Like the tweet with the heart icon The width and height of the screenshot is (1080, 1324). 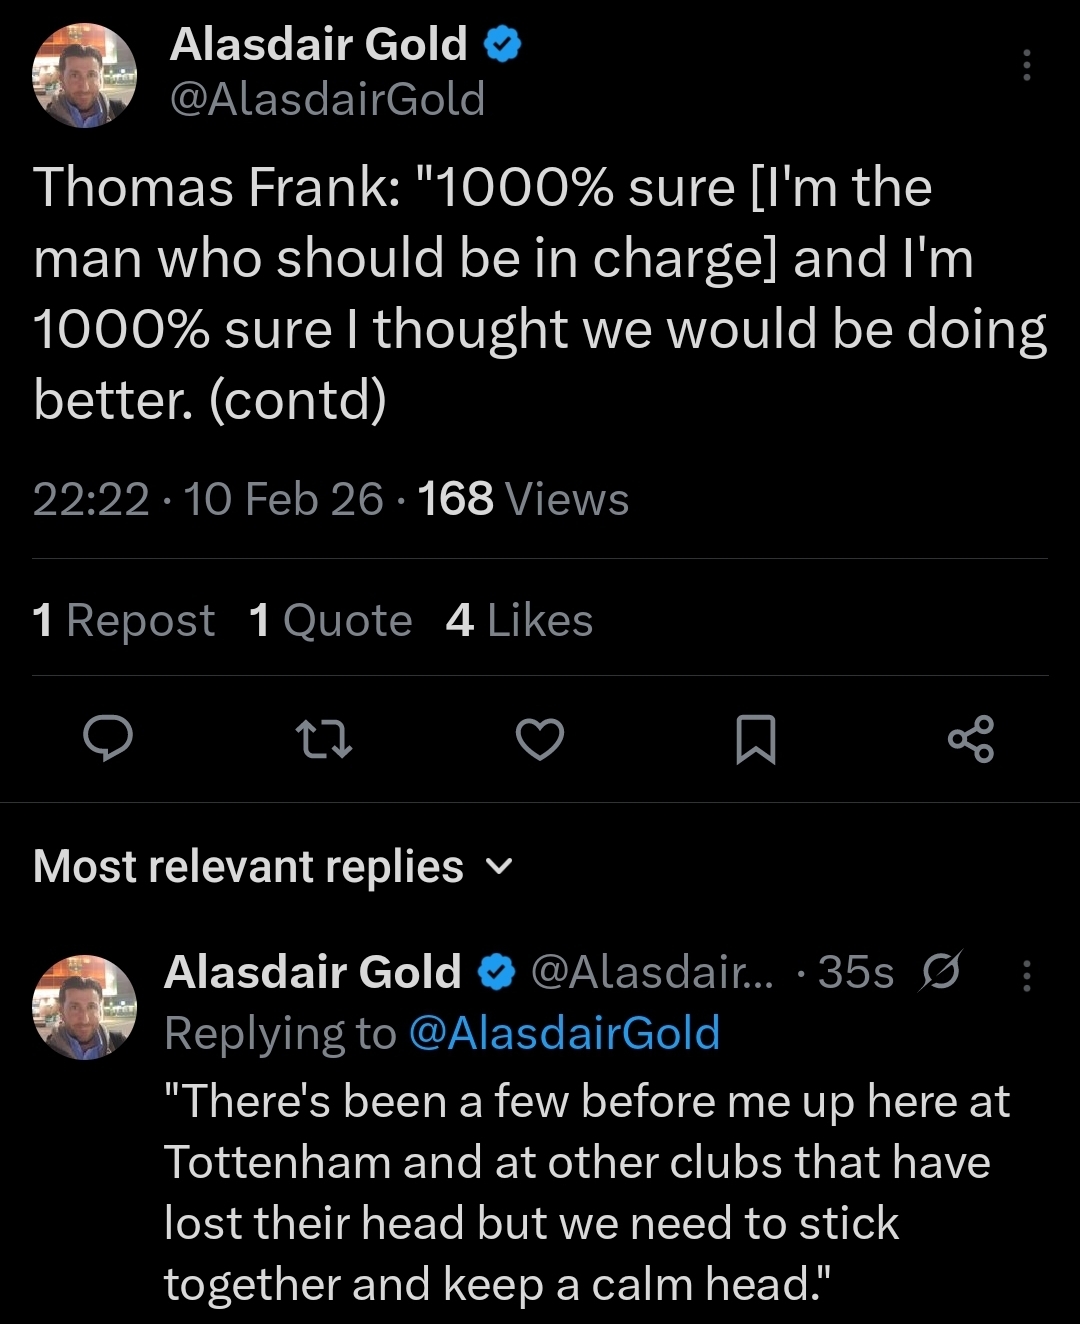click(540, 739)
